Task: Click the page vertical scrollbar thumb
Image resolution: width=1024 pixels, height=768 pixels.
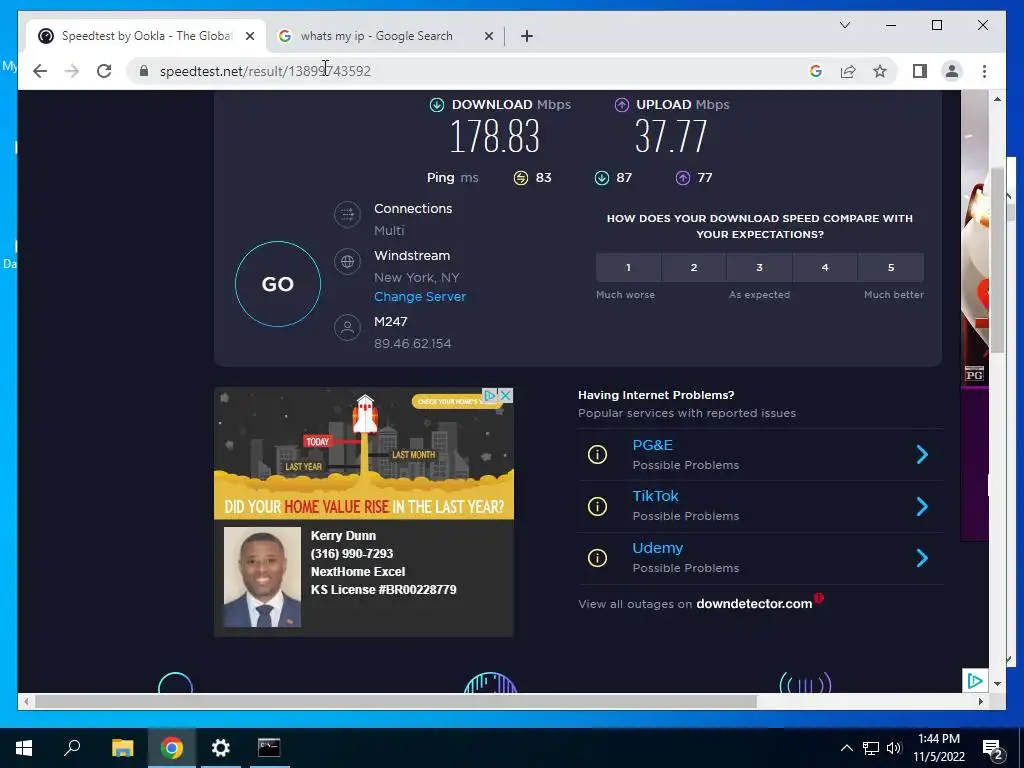Action: click(997, 259)
